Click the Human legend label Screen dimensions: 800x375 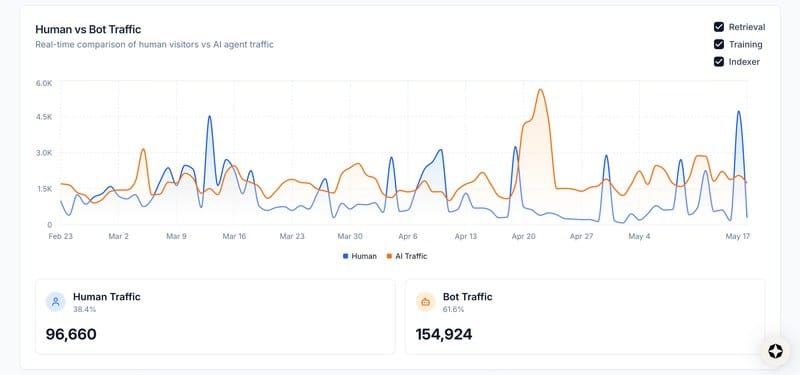click(364, 256)
